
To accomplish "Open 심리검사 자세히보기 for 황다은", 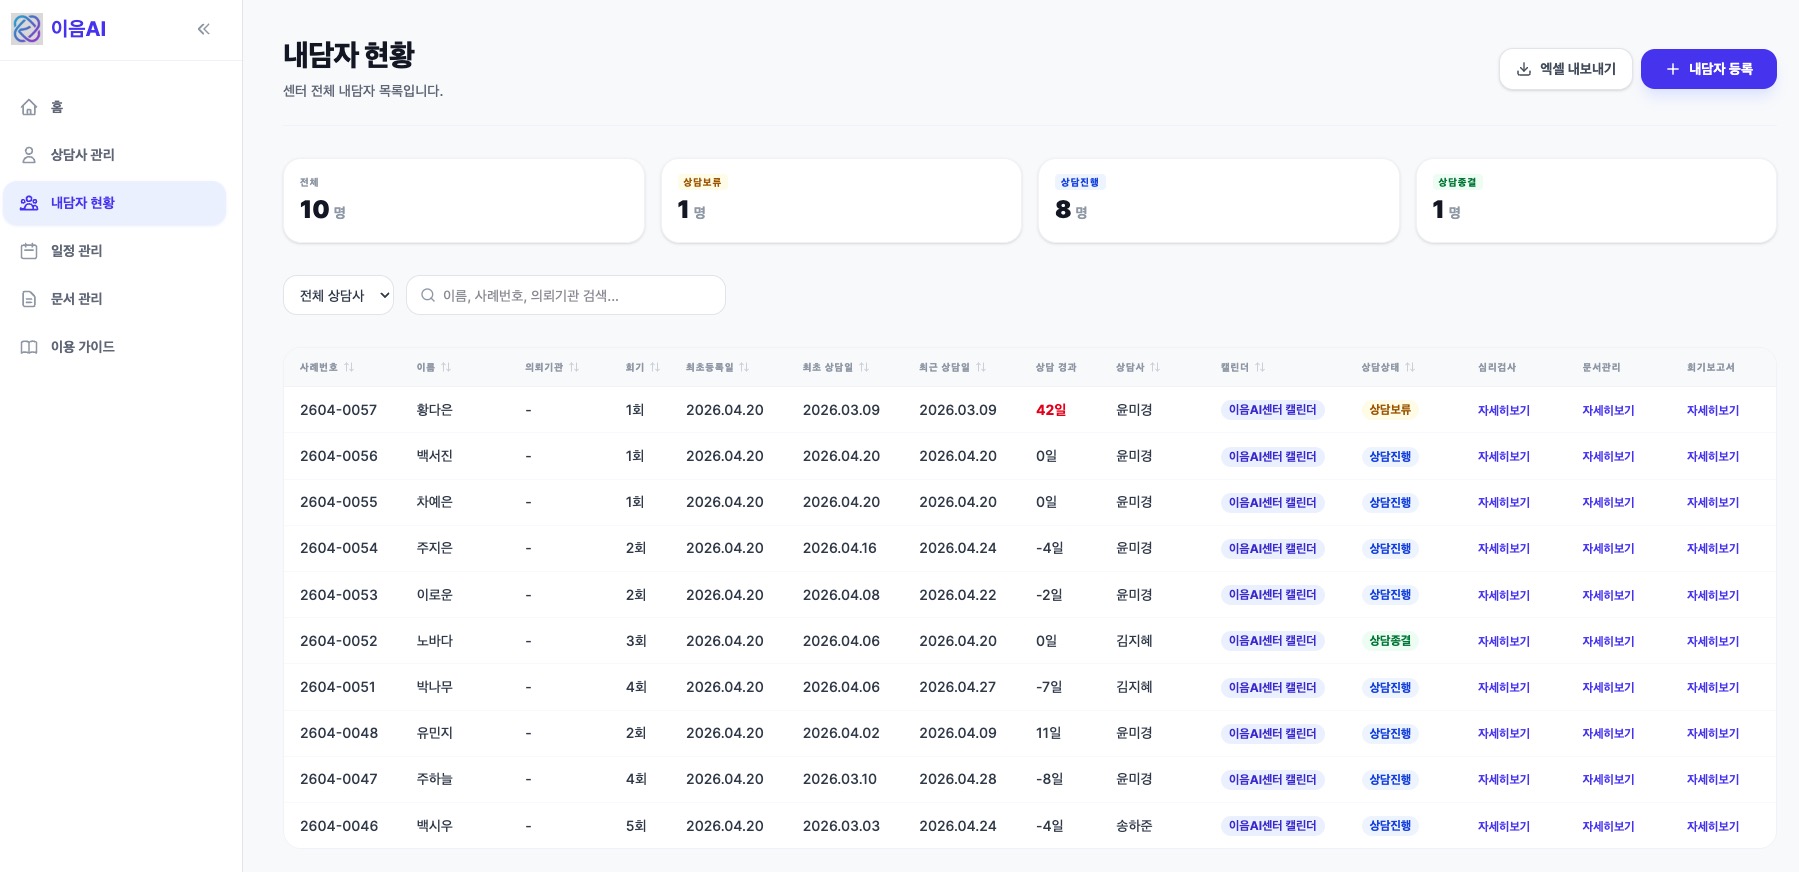I will [1503, 411].
